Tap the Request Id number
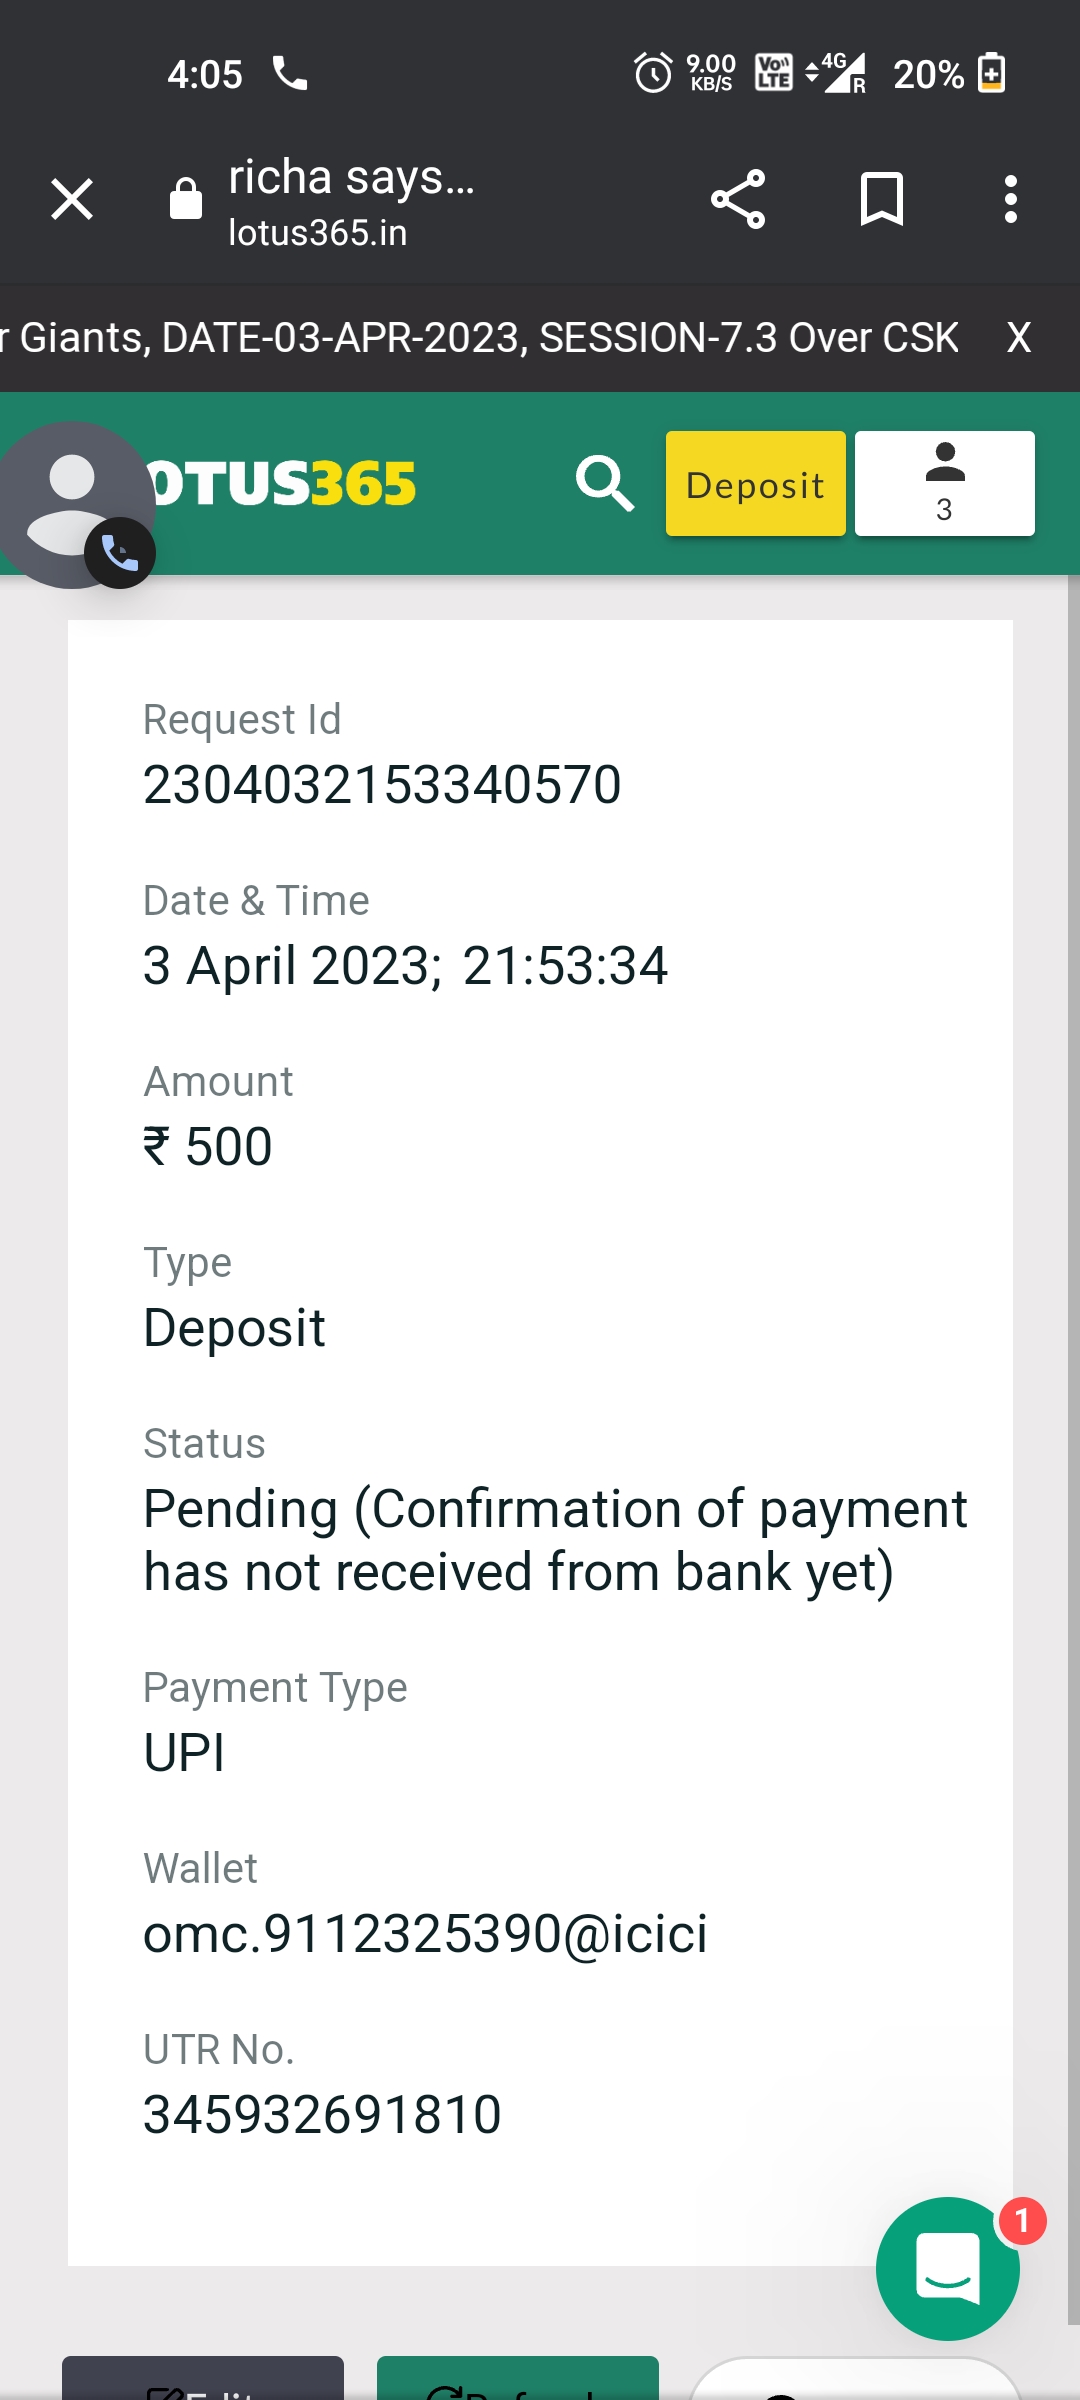This screenshot has width=1080, height=2400. coord(382,784)
